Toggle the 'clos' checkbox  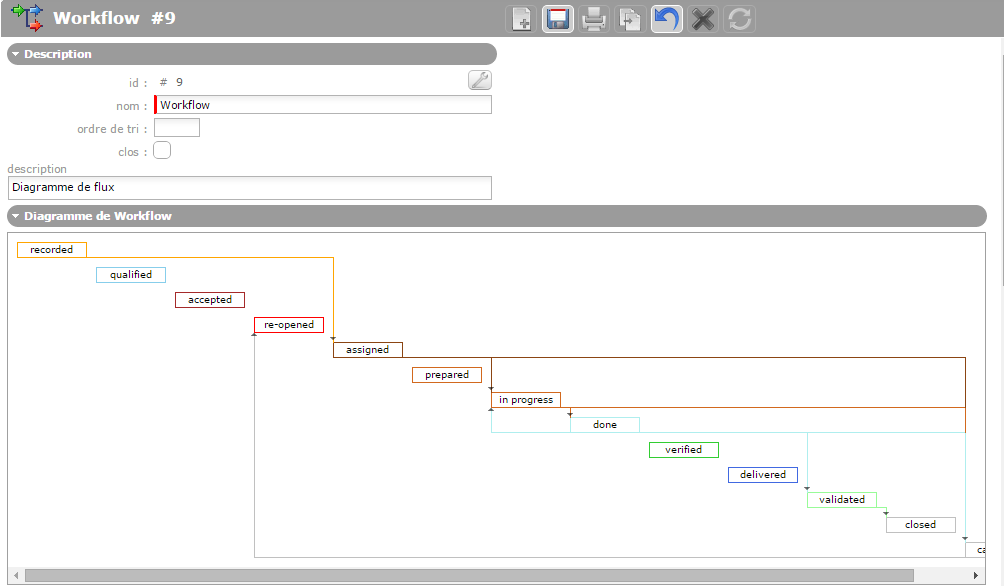tap(162, 150)
